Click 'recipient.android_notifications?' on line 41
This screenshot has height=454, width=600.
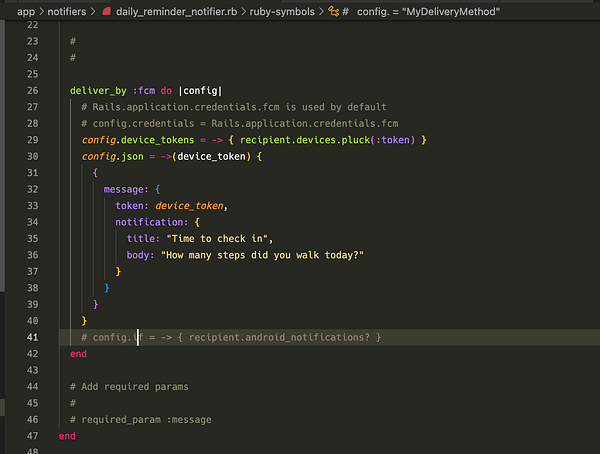279,337
